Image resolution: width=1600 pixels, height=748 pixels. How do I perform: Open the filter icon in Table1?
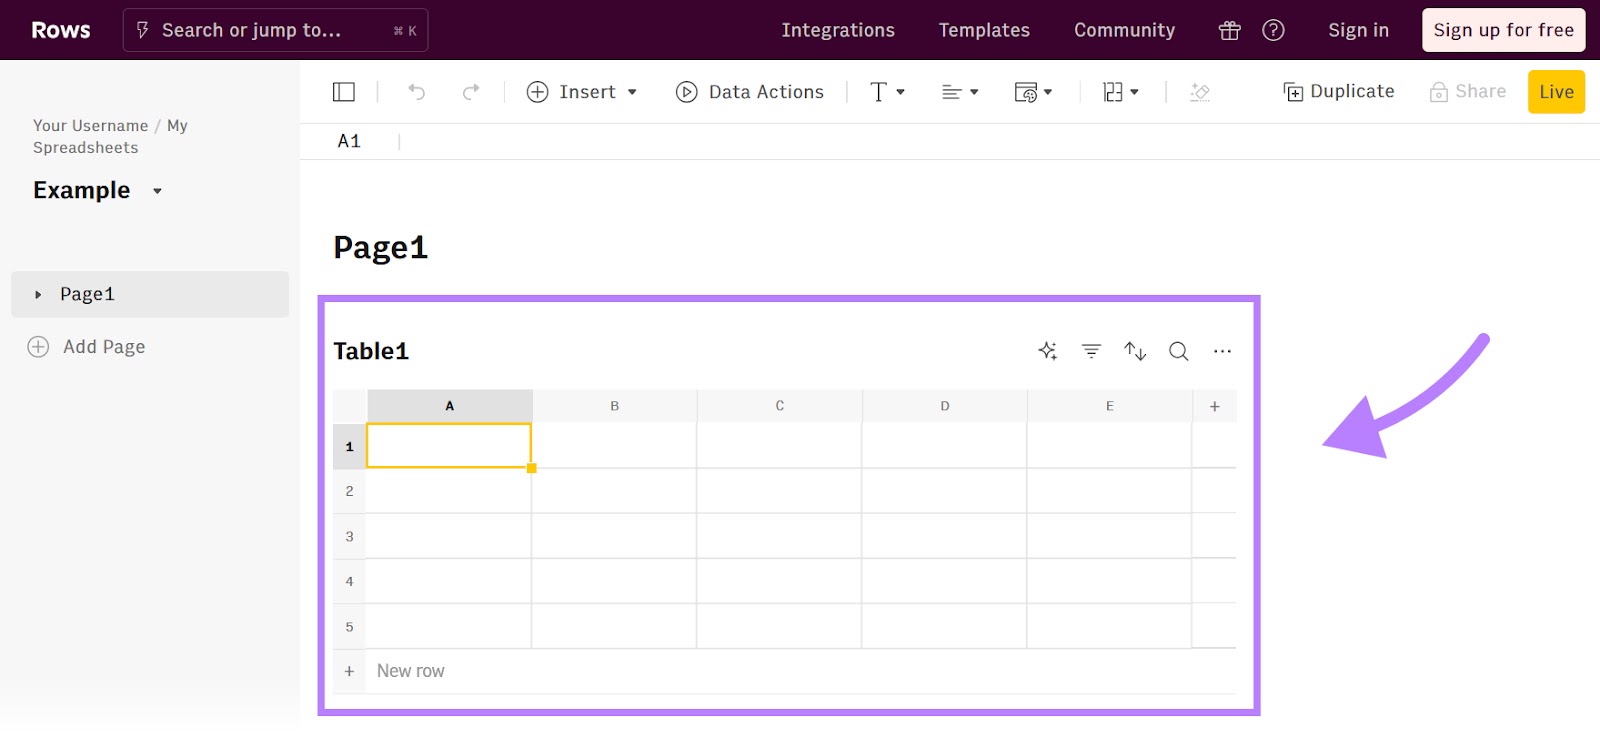[x=1091, y=351]
